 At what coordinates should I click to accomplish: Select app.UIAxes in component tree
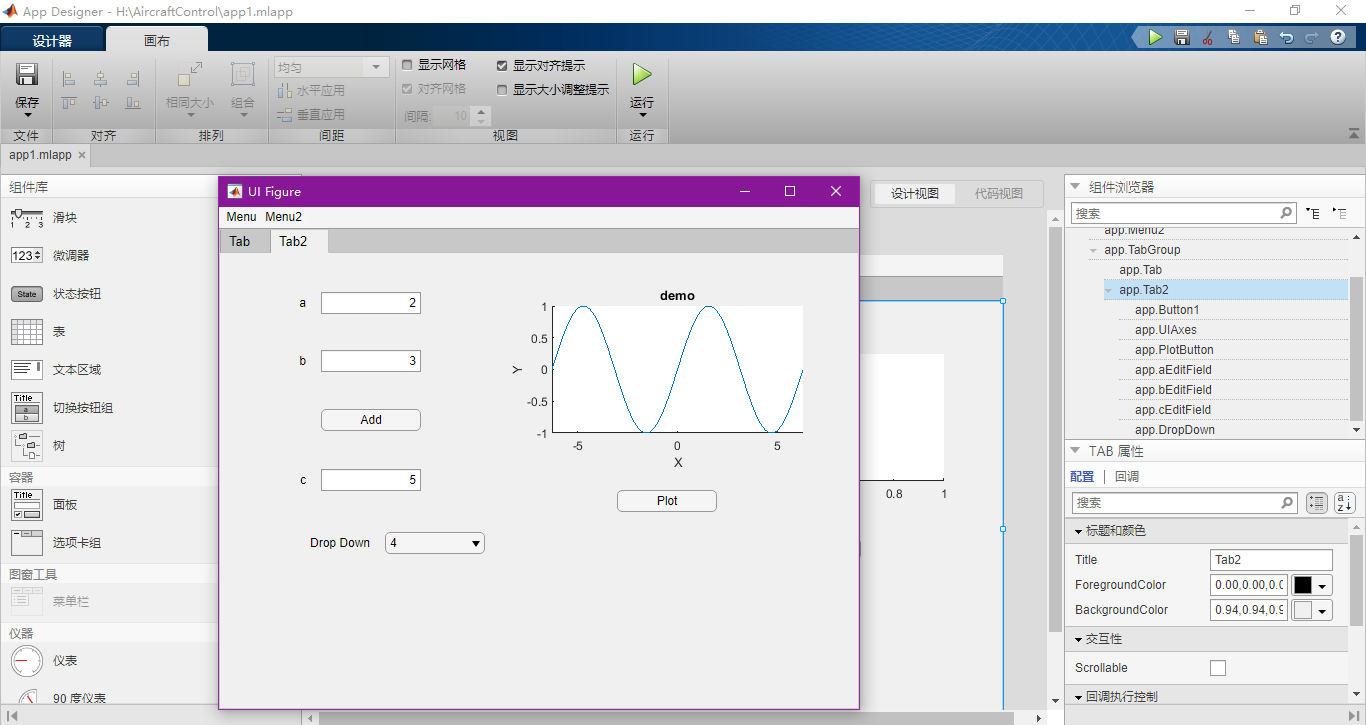(x=1166, y=330)
